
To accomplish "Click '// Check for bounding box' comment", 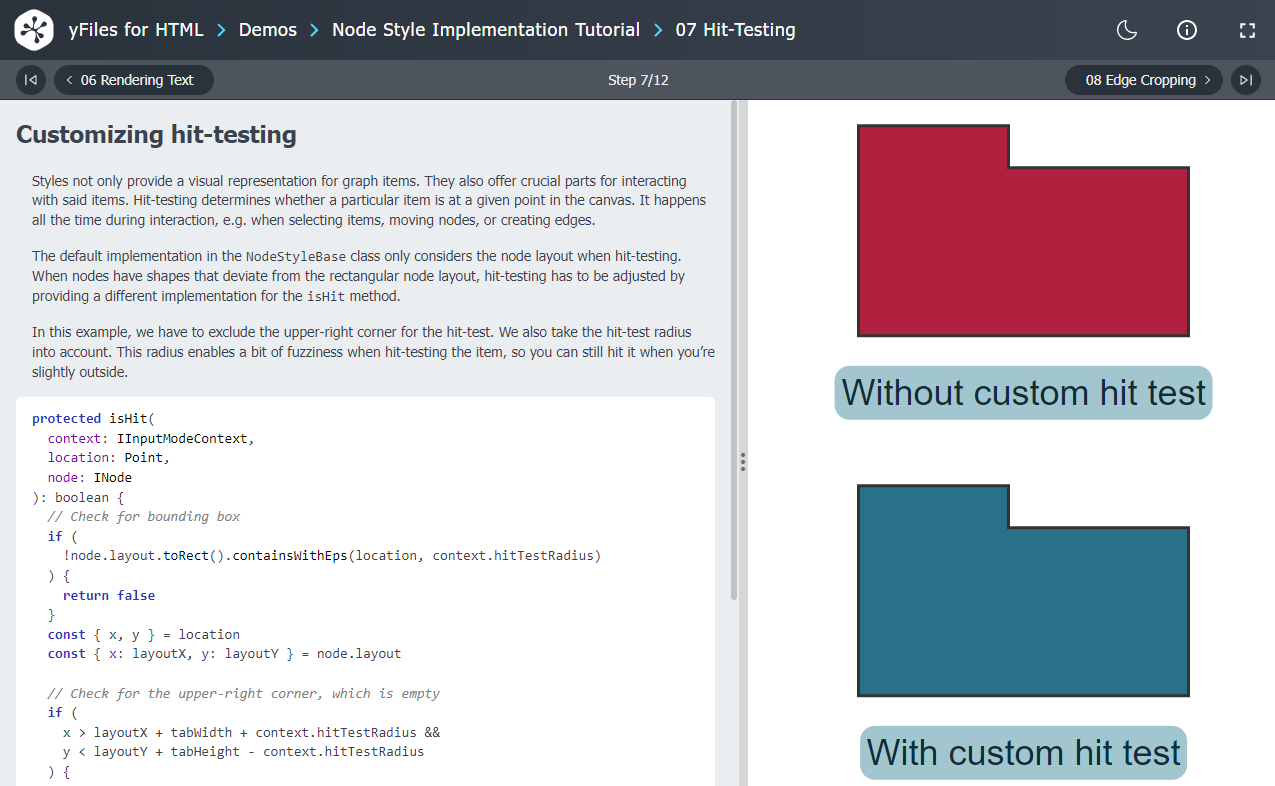I will pos(144,516).
